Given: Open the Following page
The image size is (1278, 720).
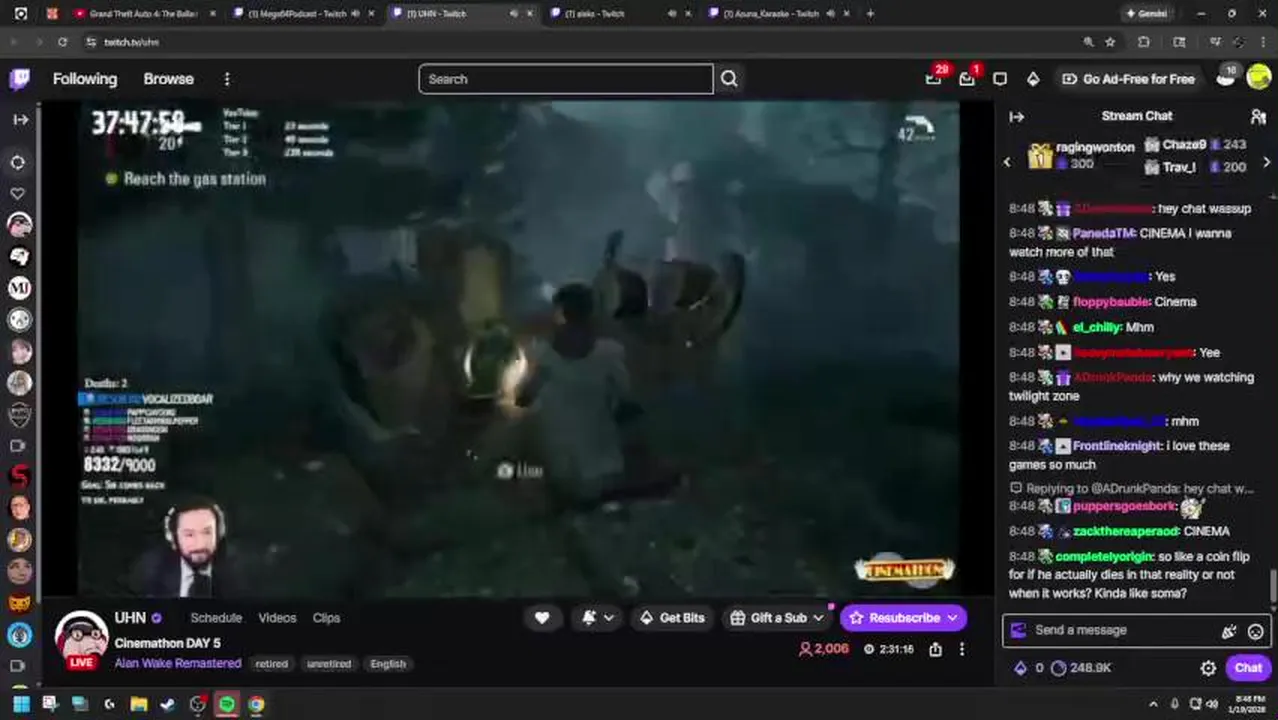Looking at the screenshot, I should pos(85,79).
